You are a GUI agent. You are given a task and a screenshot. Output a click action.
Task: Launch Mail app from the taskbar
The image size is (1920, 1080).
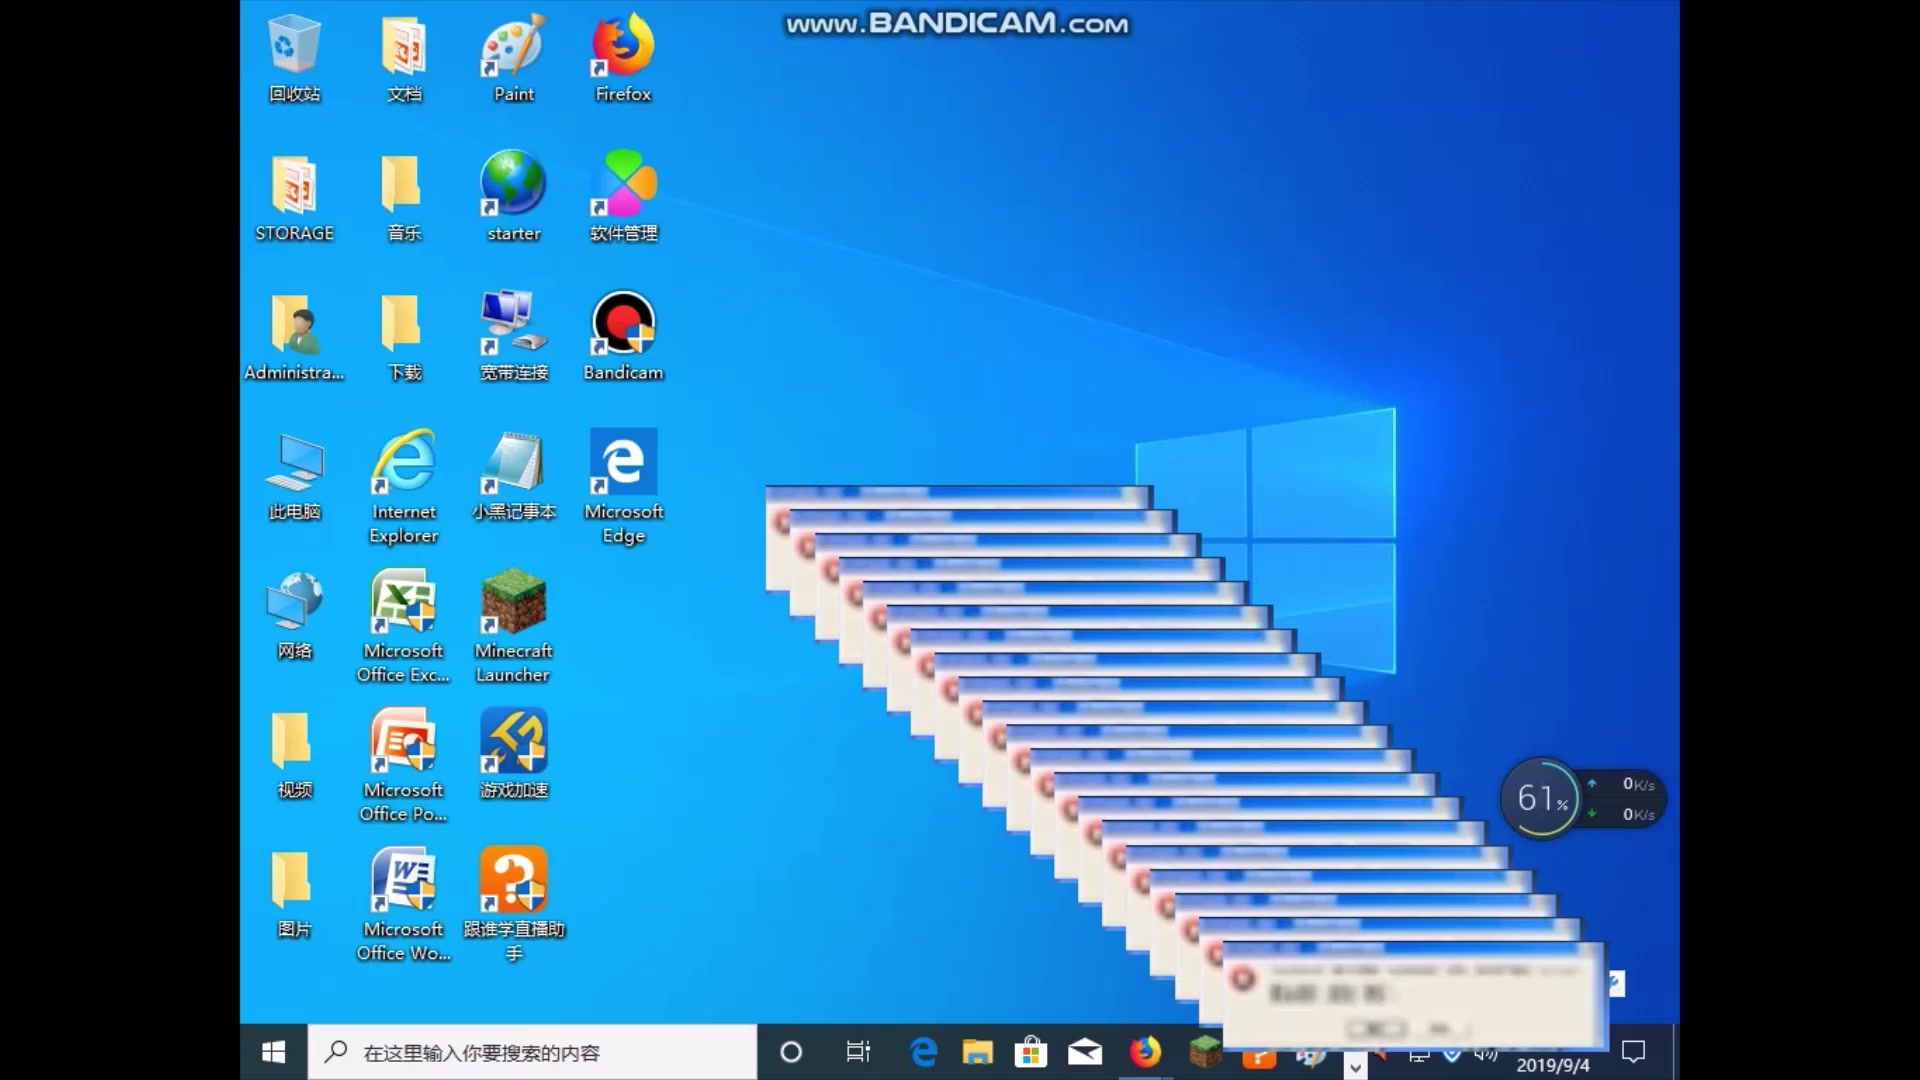point(1085,1052)
